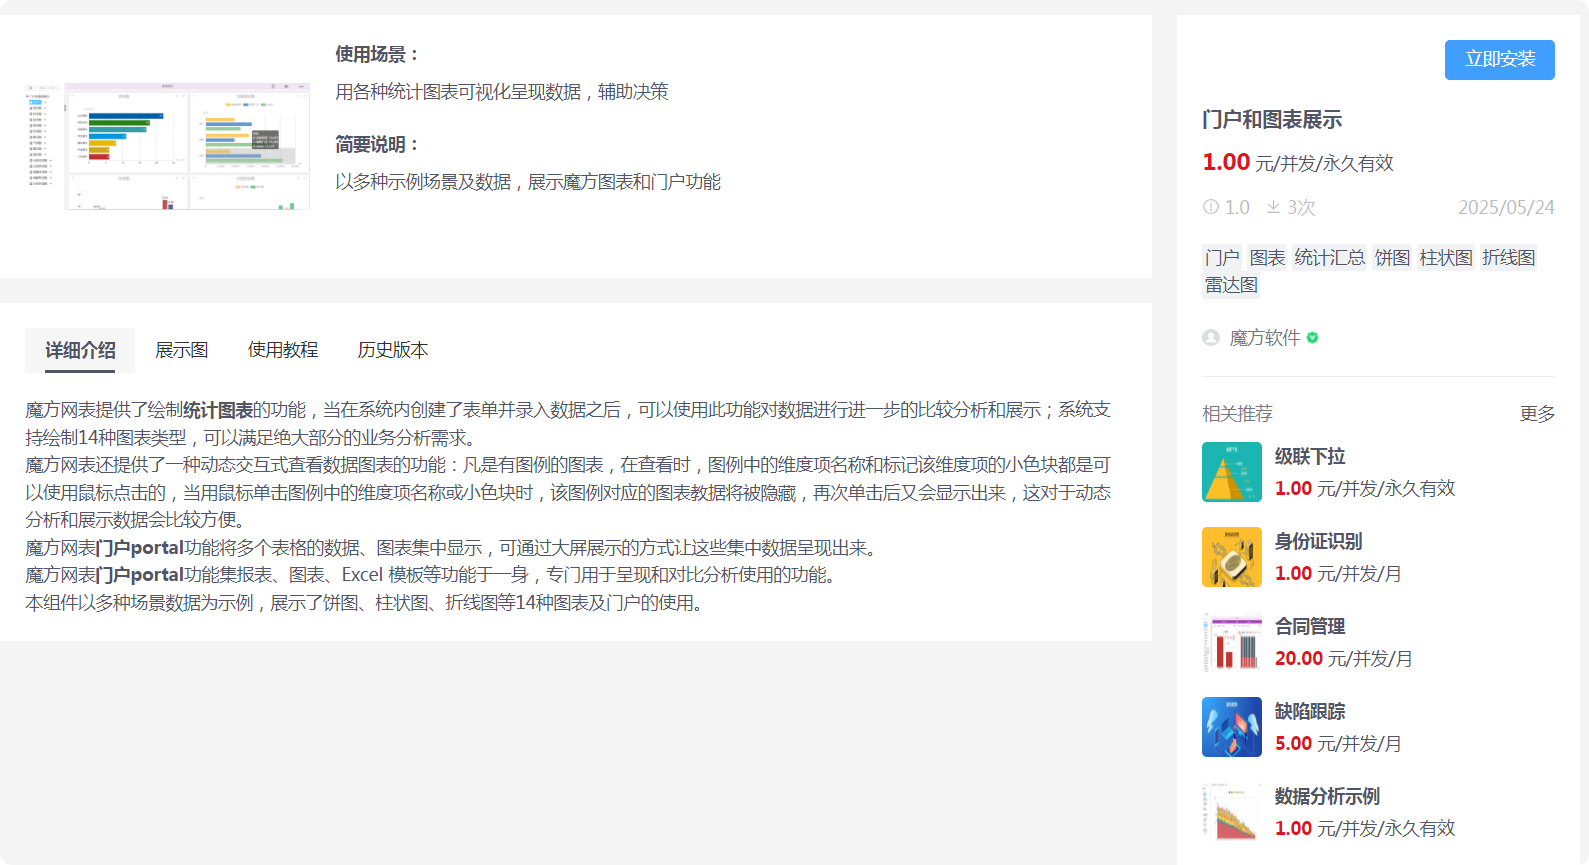This screenshot has height=865, width=1589.
Task: Click the 合同管理 title link
Action: pos(1310,627)
